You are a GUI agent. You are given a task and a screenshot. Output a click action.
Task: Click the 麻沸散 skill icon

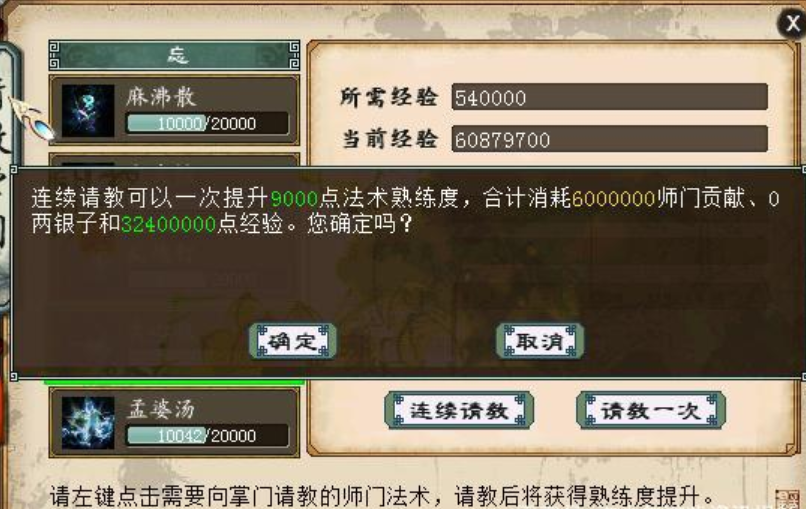click(88, 111)
